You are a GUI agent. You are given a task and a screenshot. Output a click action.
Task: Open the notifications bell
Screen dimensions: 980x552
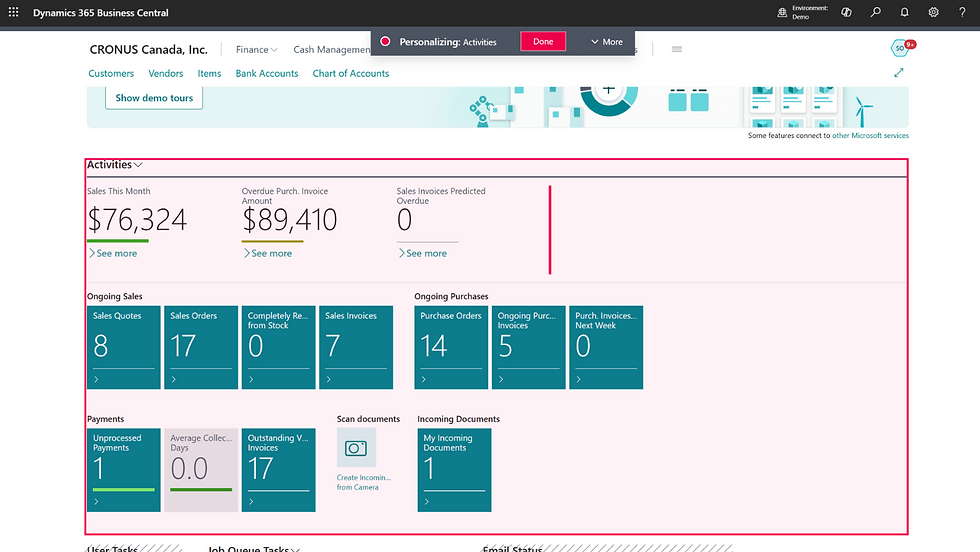pos(904,12)
